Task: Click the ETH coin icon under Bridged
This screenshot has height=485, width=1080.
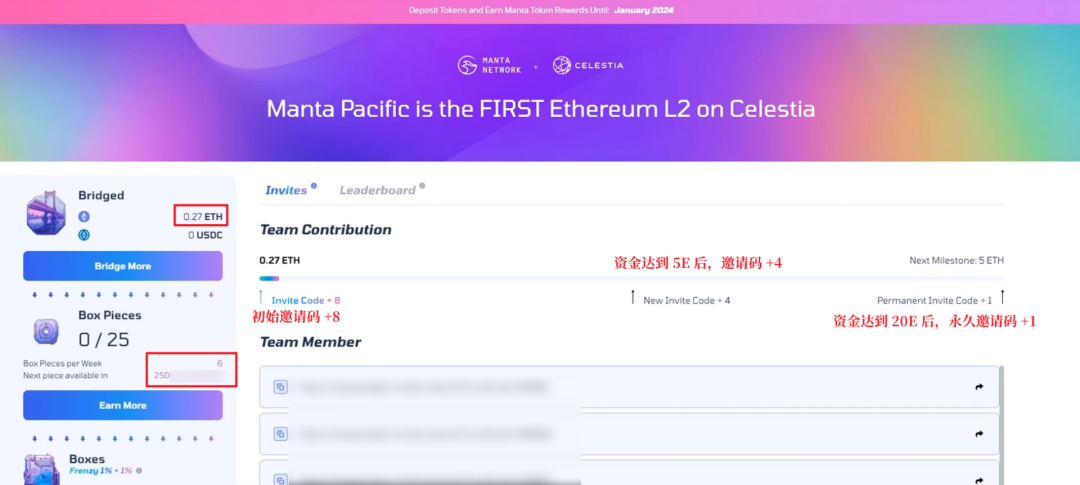Action: pyautogui.click(x=84, y=216)
